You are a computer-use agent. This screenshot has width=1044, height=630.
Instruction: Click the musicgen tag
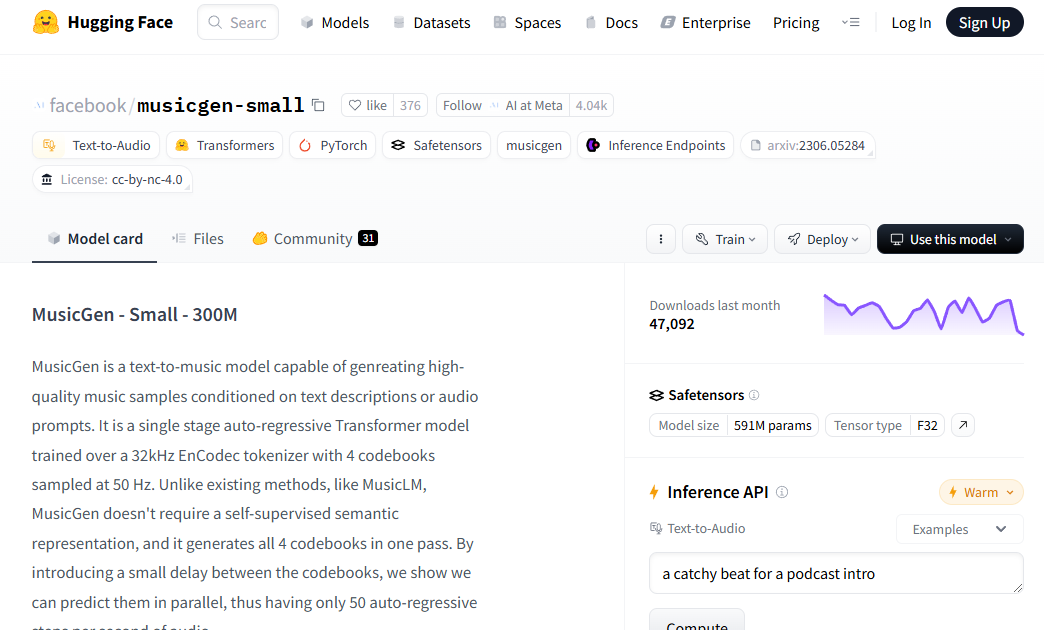click(x=534, y=145)
